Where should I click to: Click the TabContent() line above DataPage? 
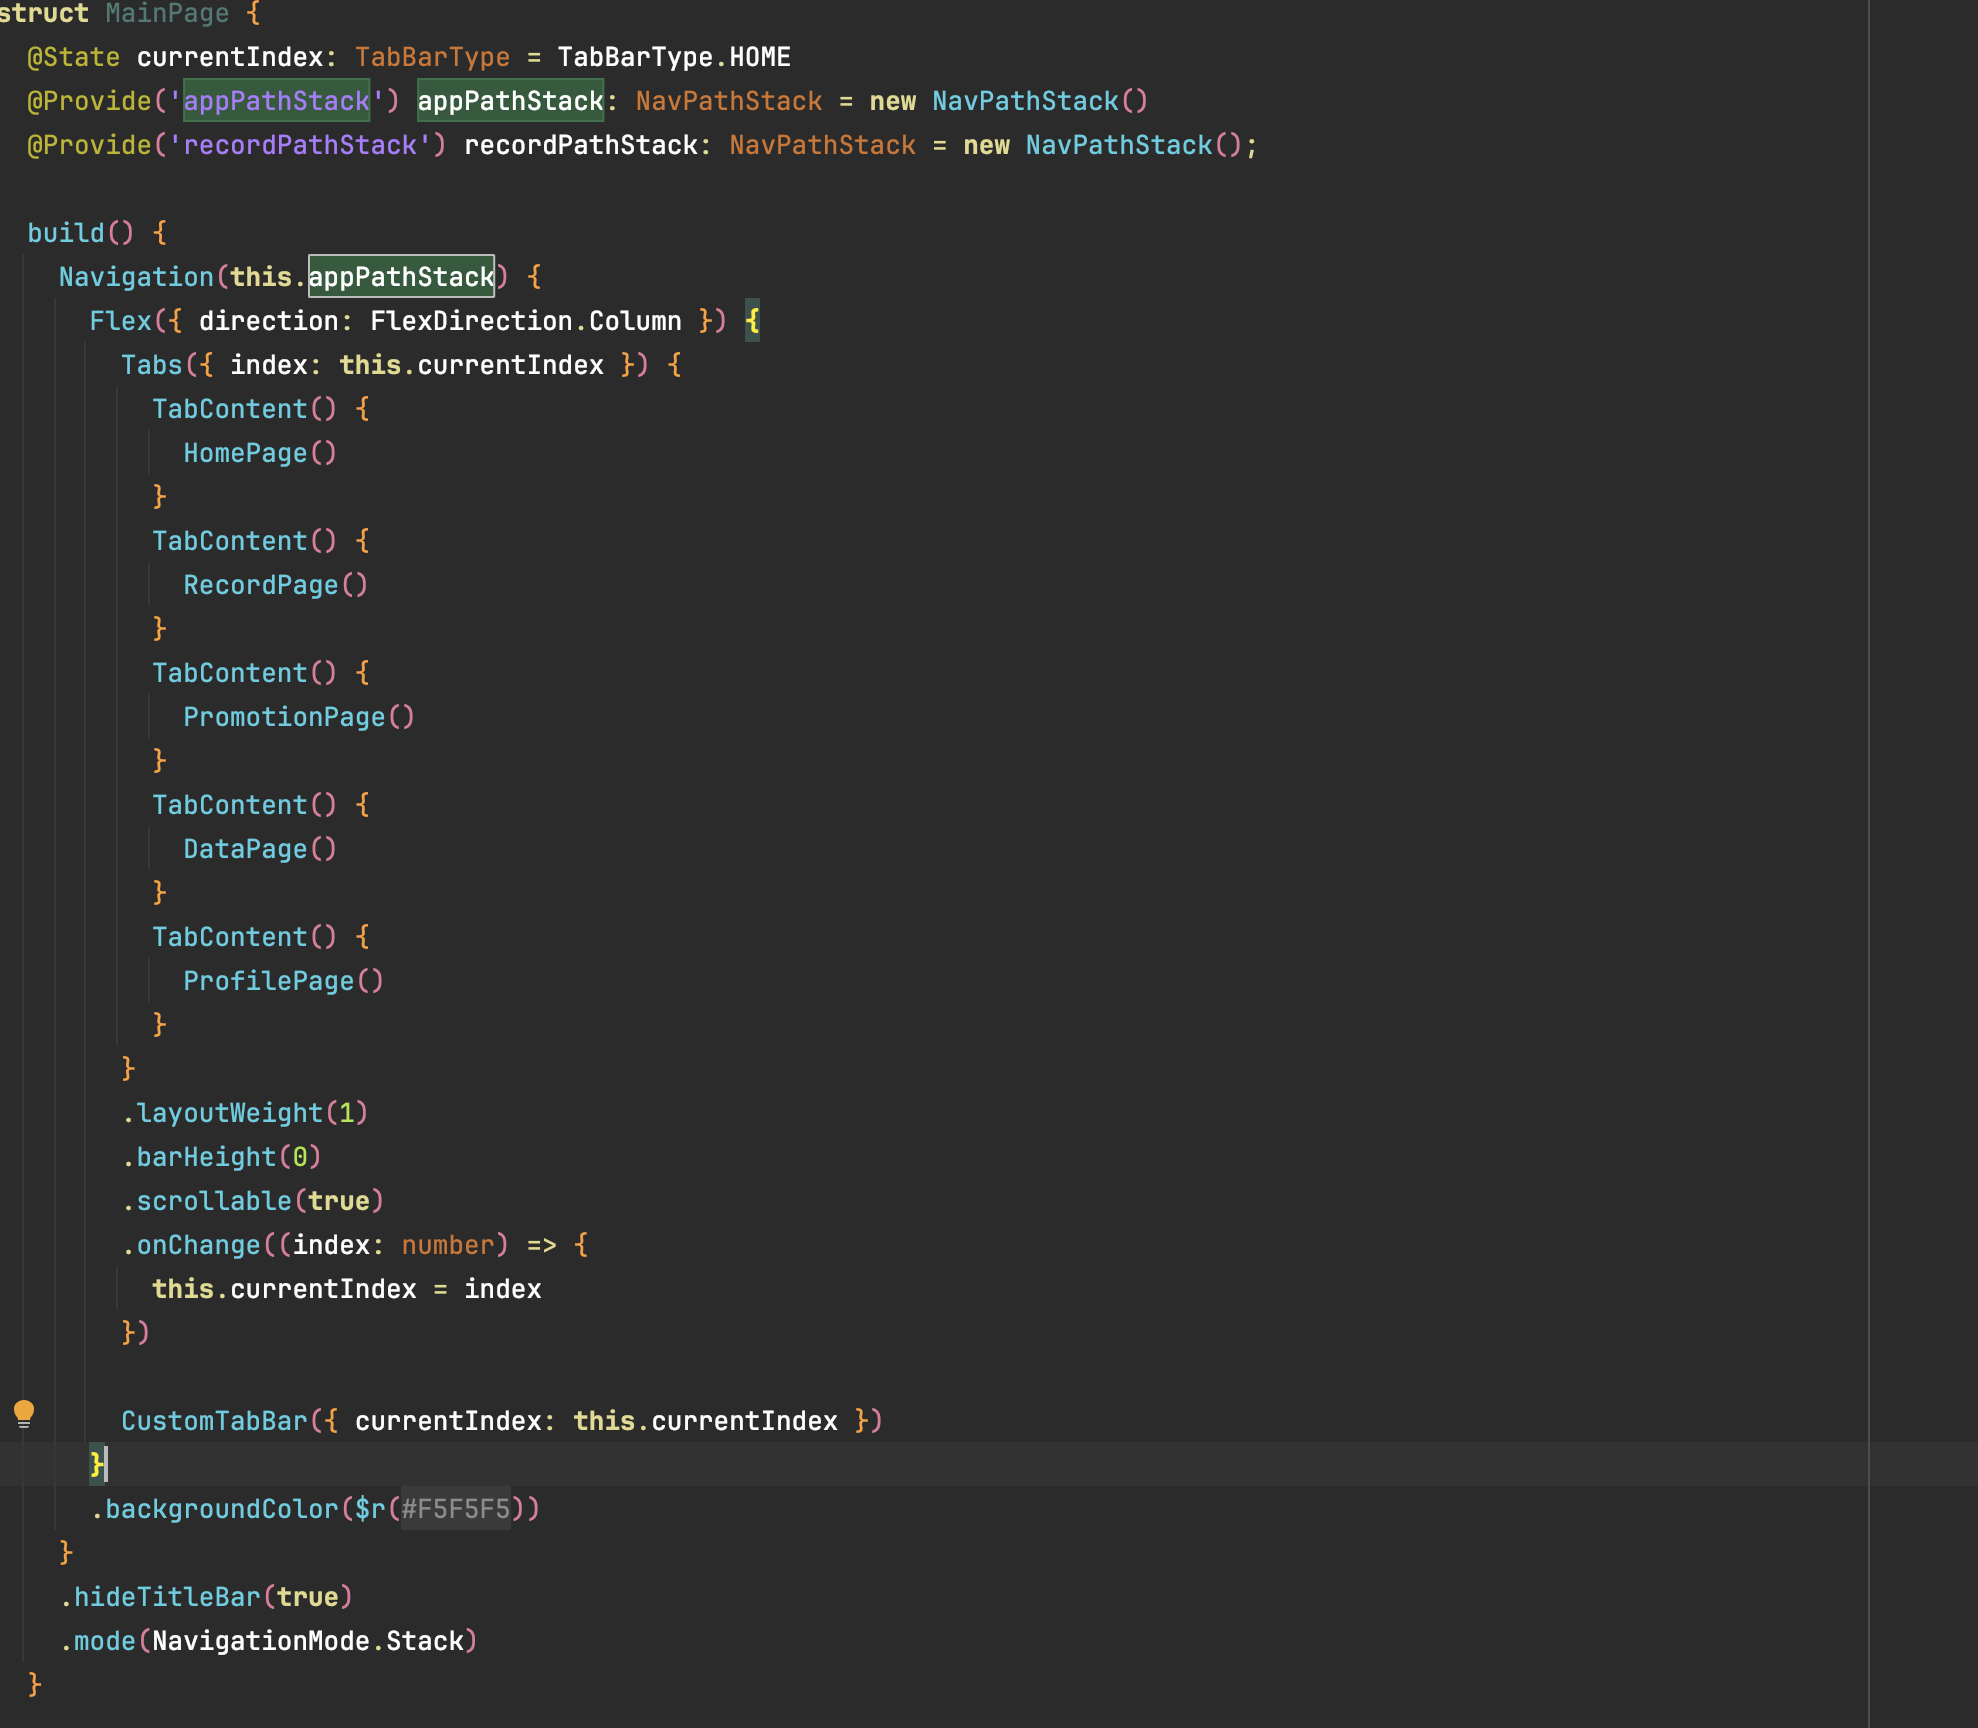pyautogui.click(x=261, y=805)
